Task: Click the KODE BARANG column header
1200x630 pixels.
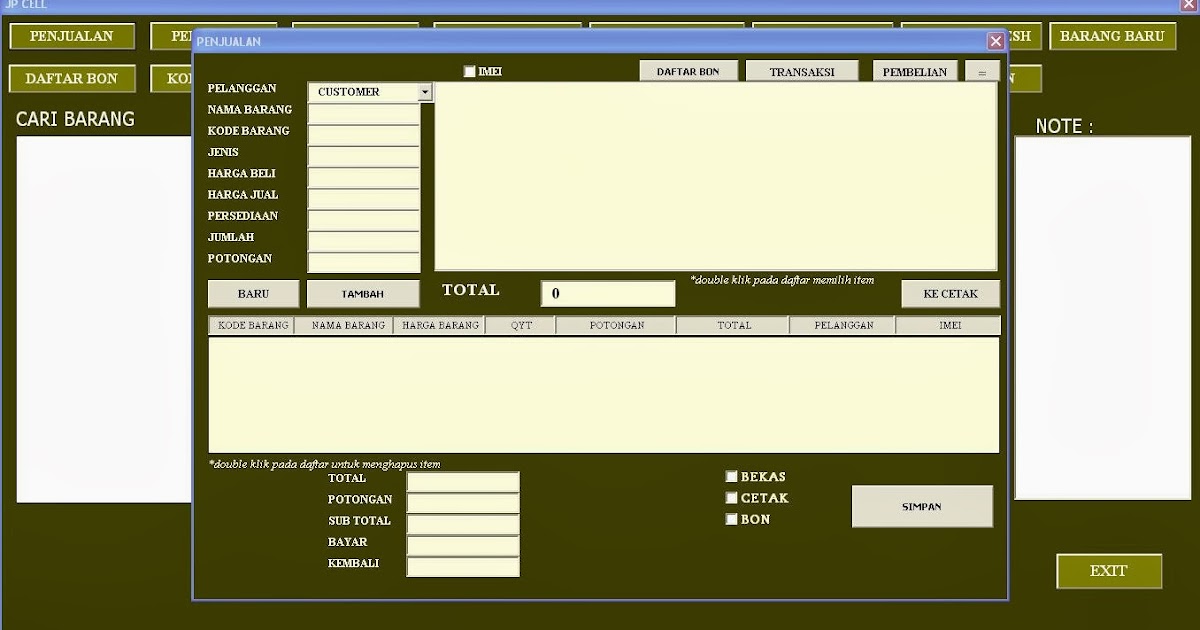Action: [x=249, y=324]
